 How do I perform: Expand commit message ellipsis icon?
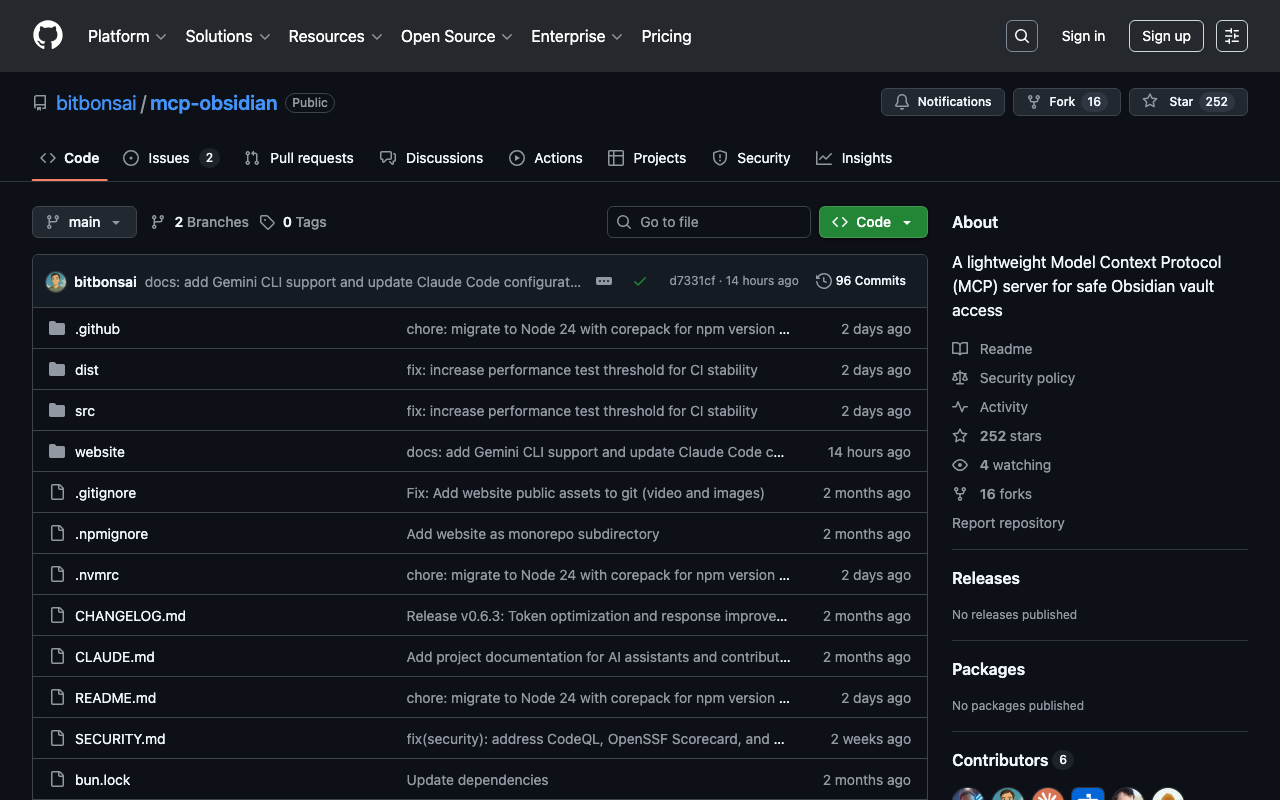[604, 281]
